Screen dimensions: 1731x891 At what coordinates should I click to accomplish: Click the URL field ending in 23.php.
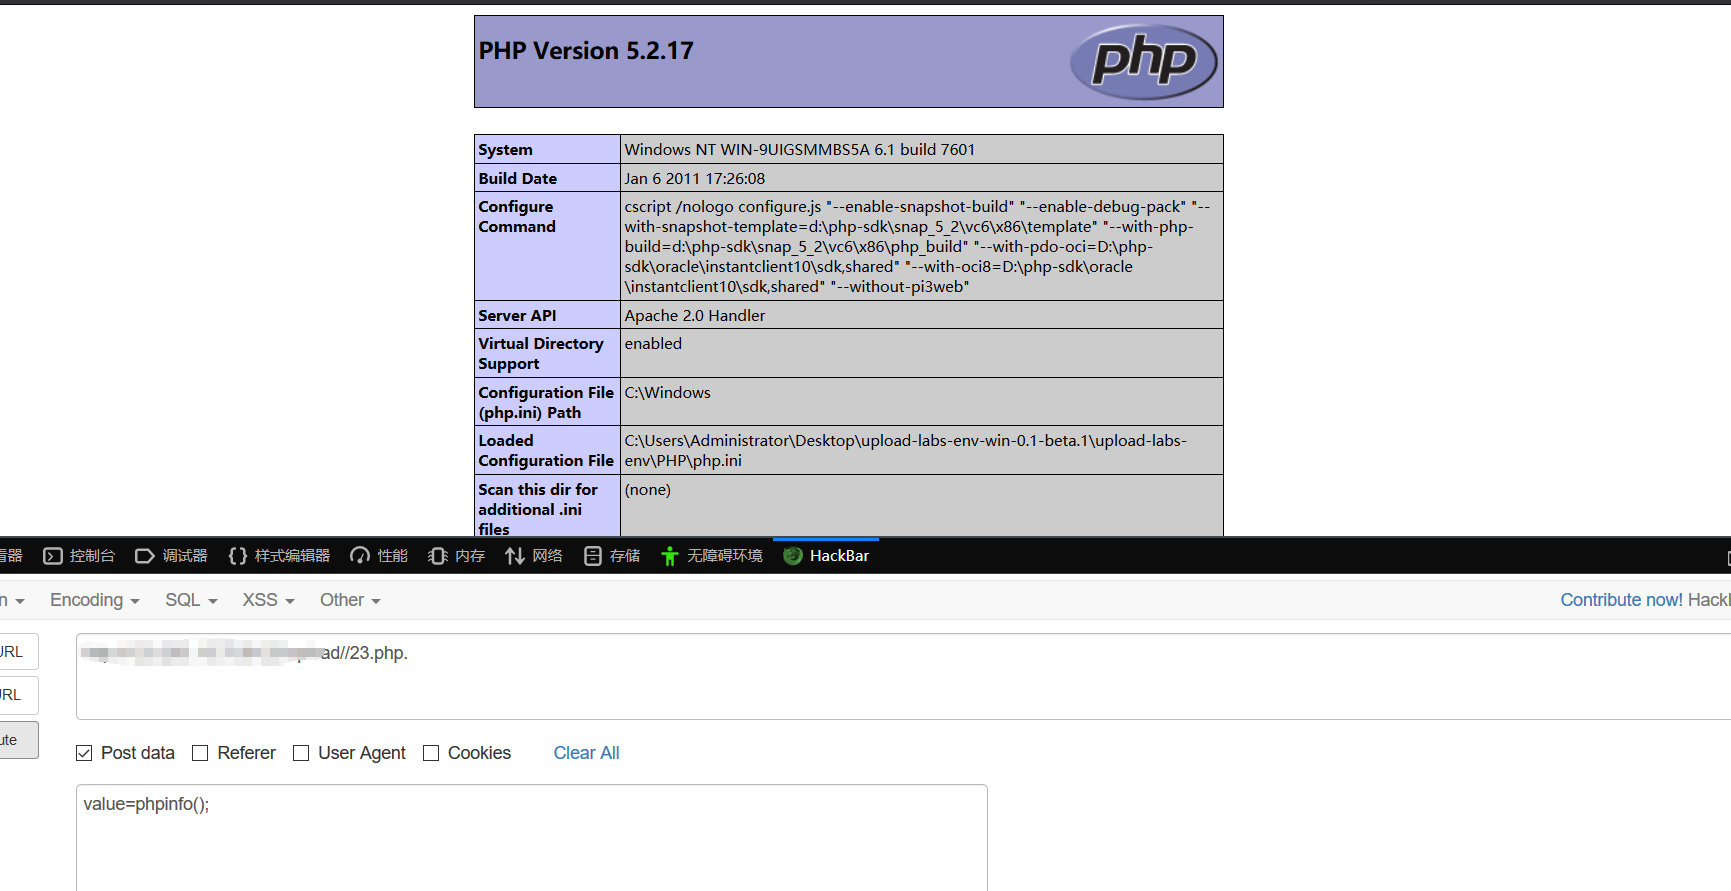(x=903, y=676)
